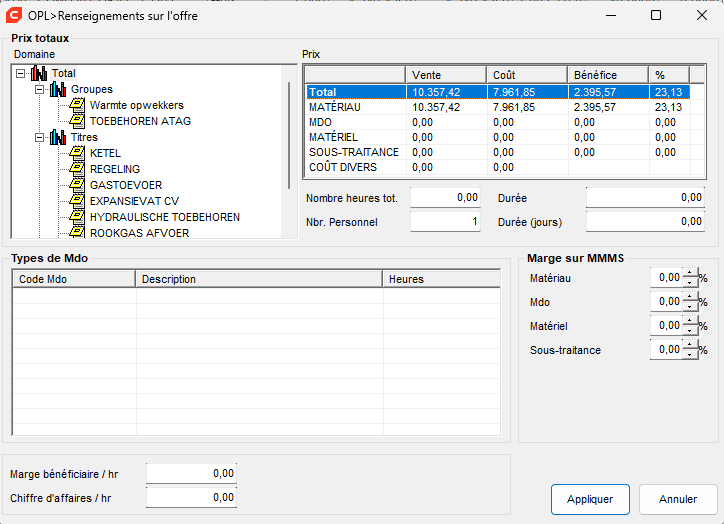Click the note icon of EXPANSIEVAT CV

77,201
